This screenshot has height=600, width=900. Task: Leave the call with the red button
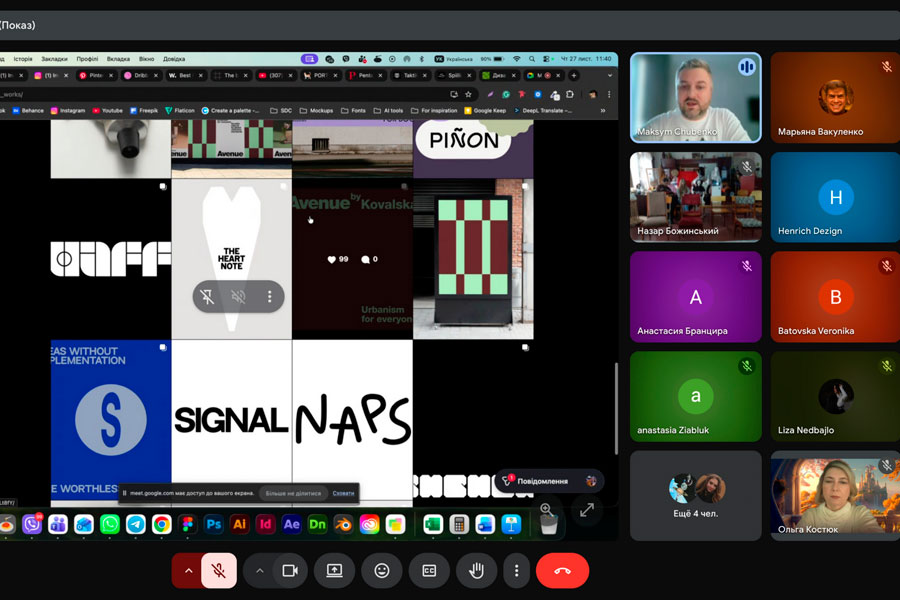pyautogui.click(x=562, y=570)
